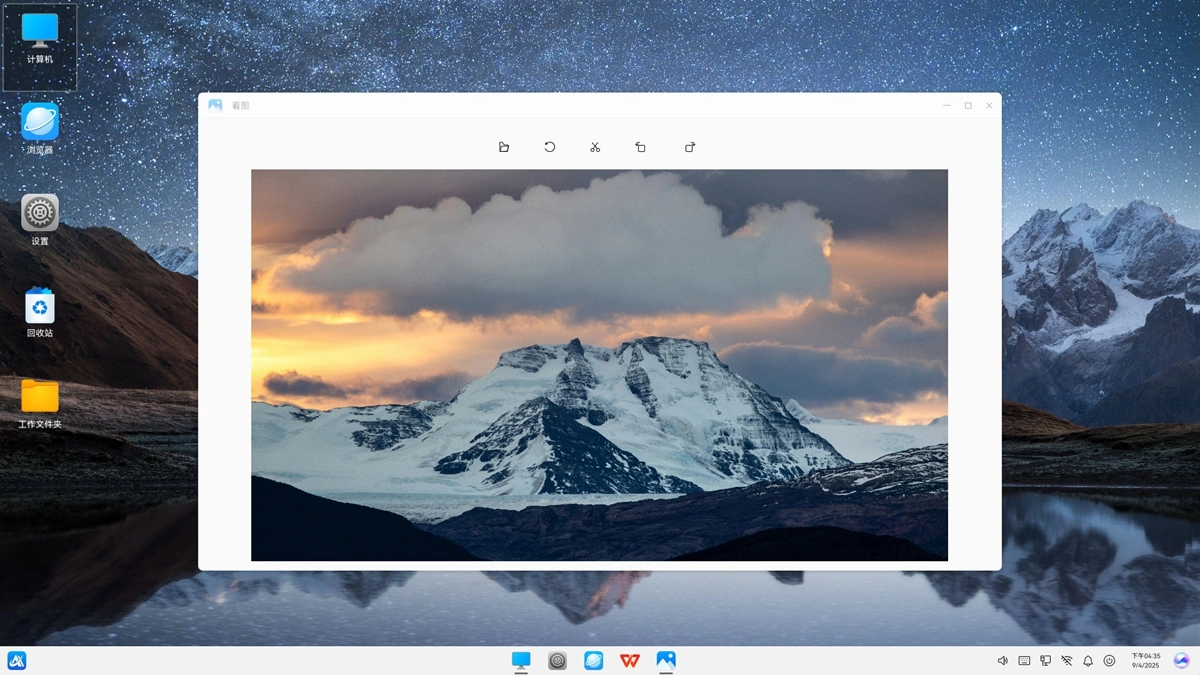Rotate the image clockwise

[x=690, y=147]
